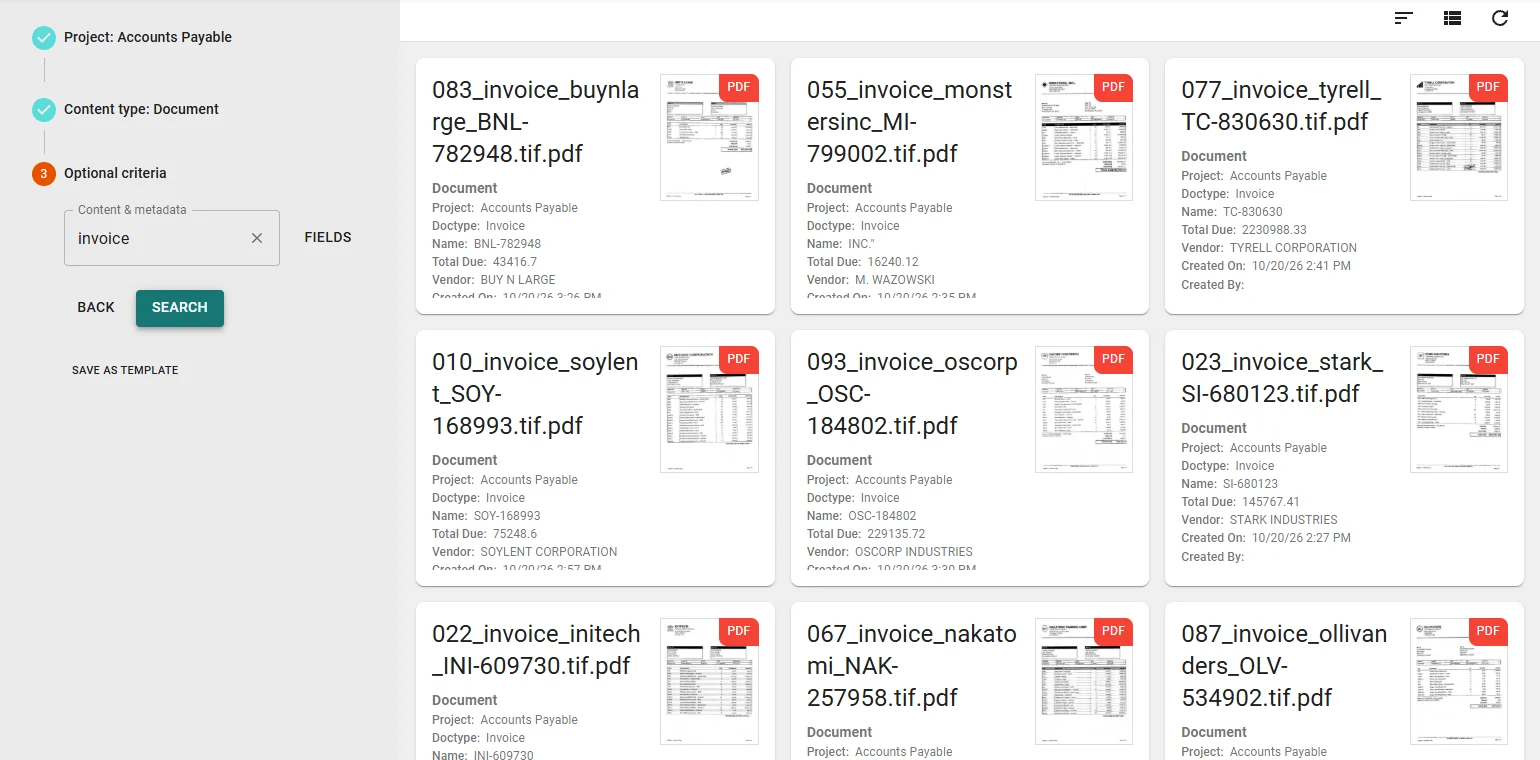Image resolution: width=1540 pixels, height=760 pixels.
Task: Switch to list view layout
Action: (x=1452, y=18)
